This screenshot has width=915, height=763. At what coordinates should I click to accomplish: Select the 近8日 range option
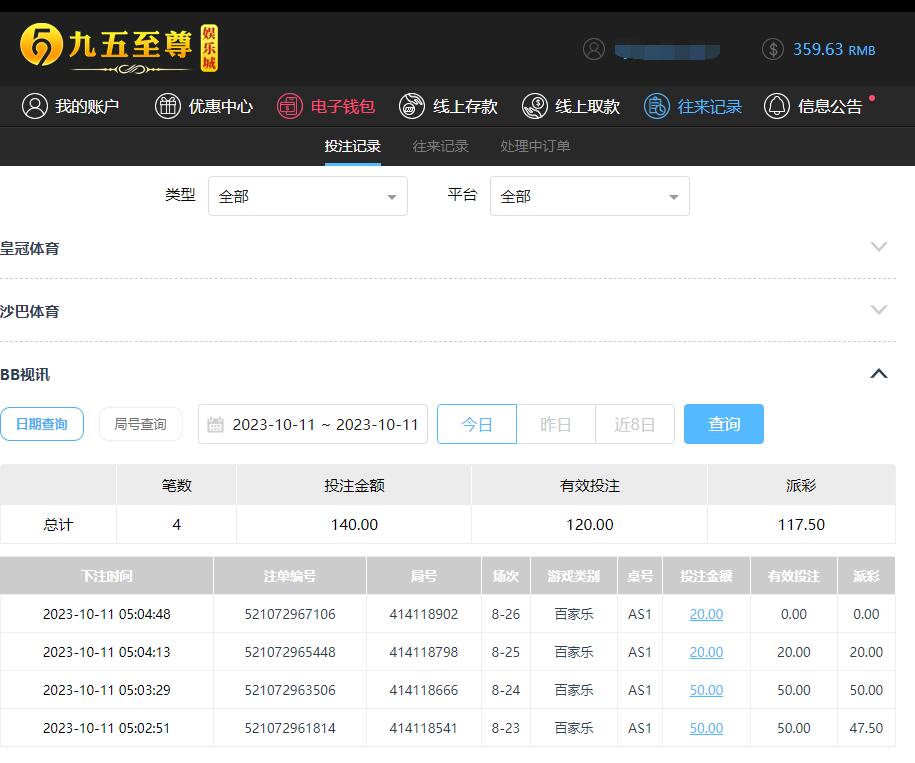635,424
